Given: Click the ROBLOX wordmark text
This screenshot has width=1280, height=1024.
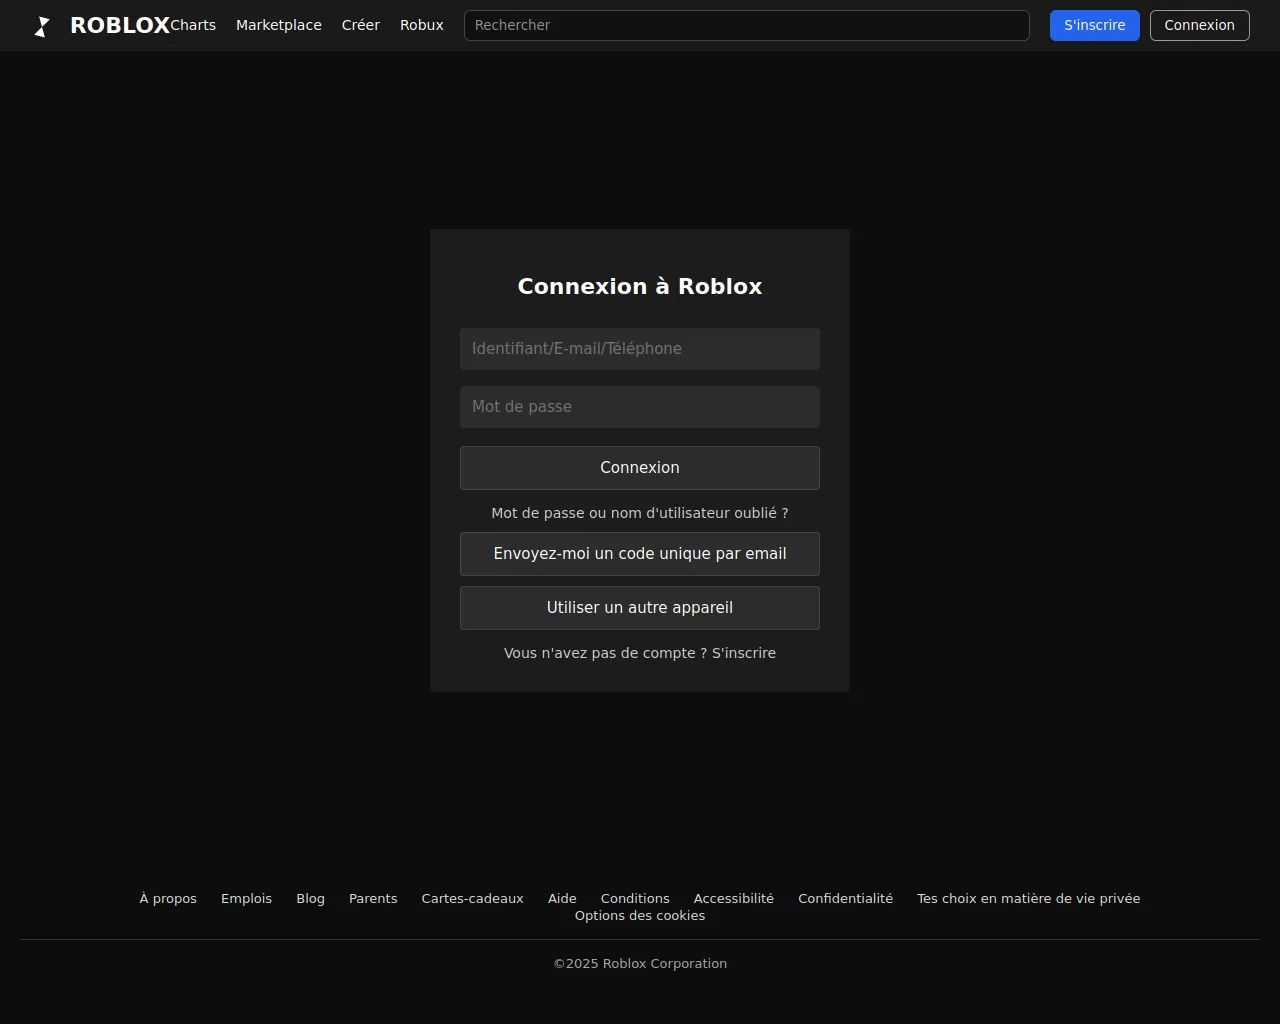Looking at the screenshot, I should tap(120, 26).
